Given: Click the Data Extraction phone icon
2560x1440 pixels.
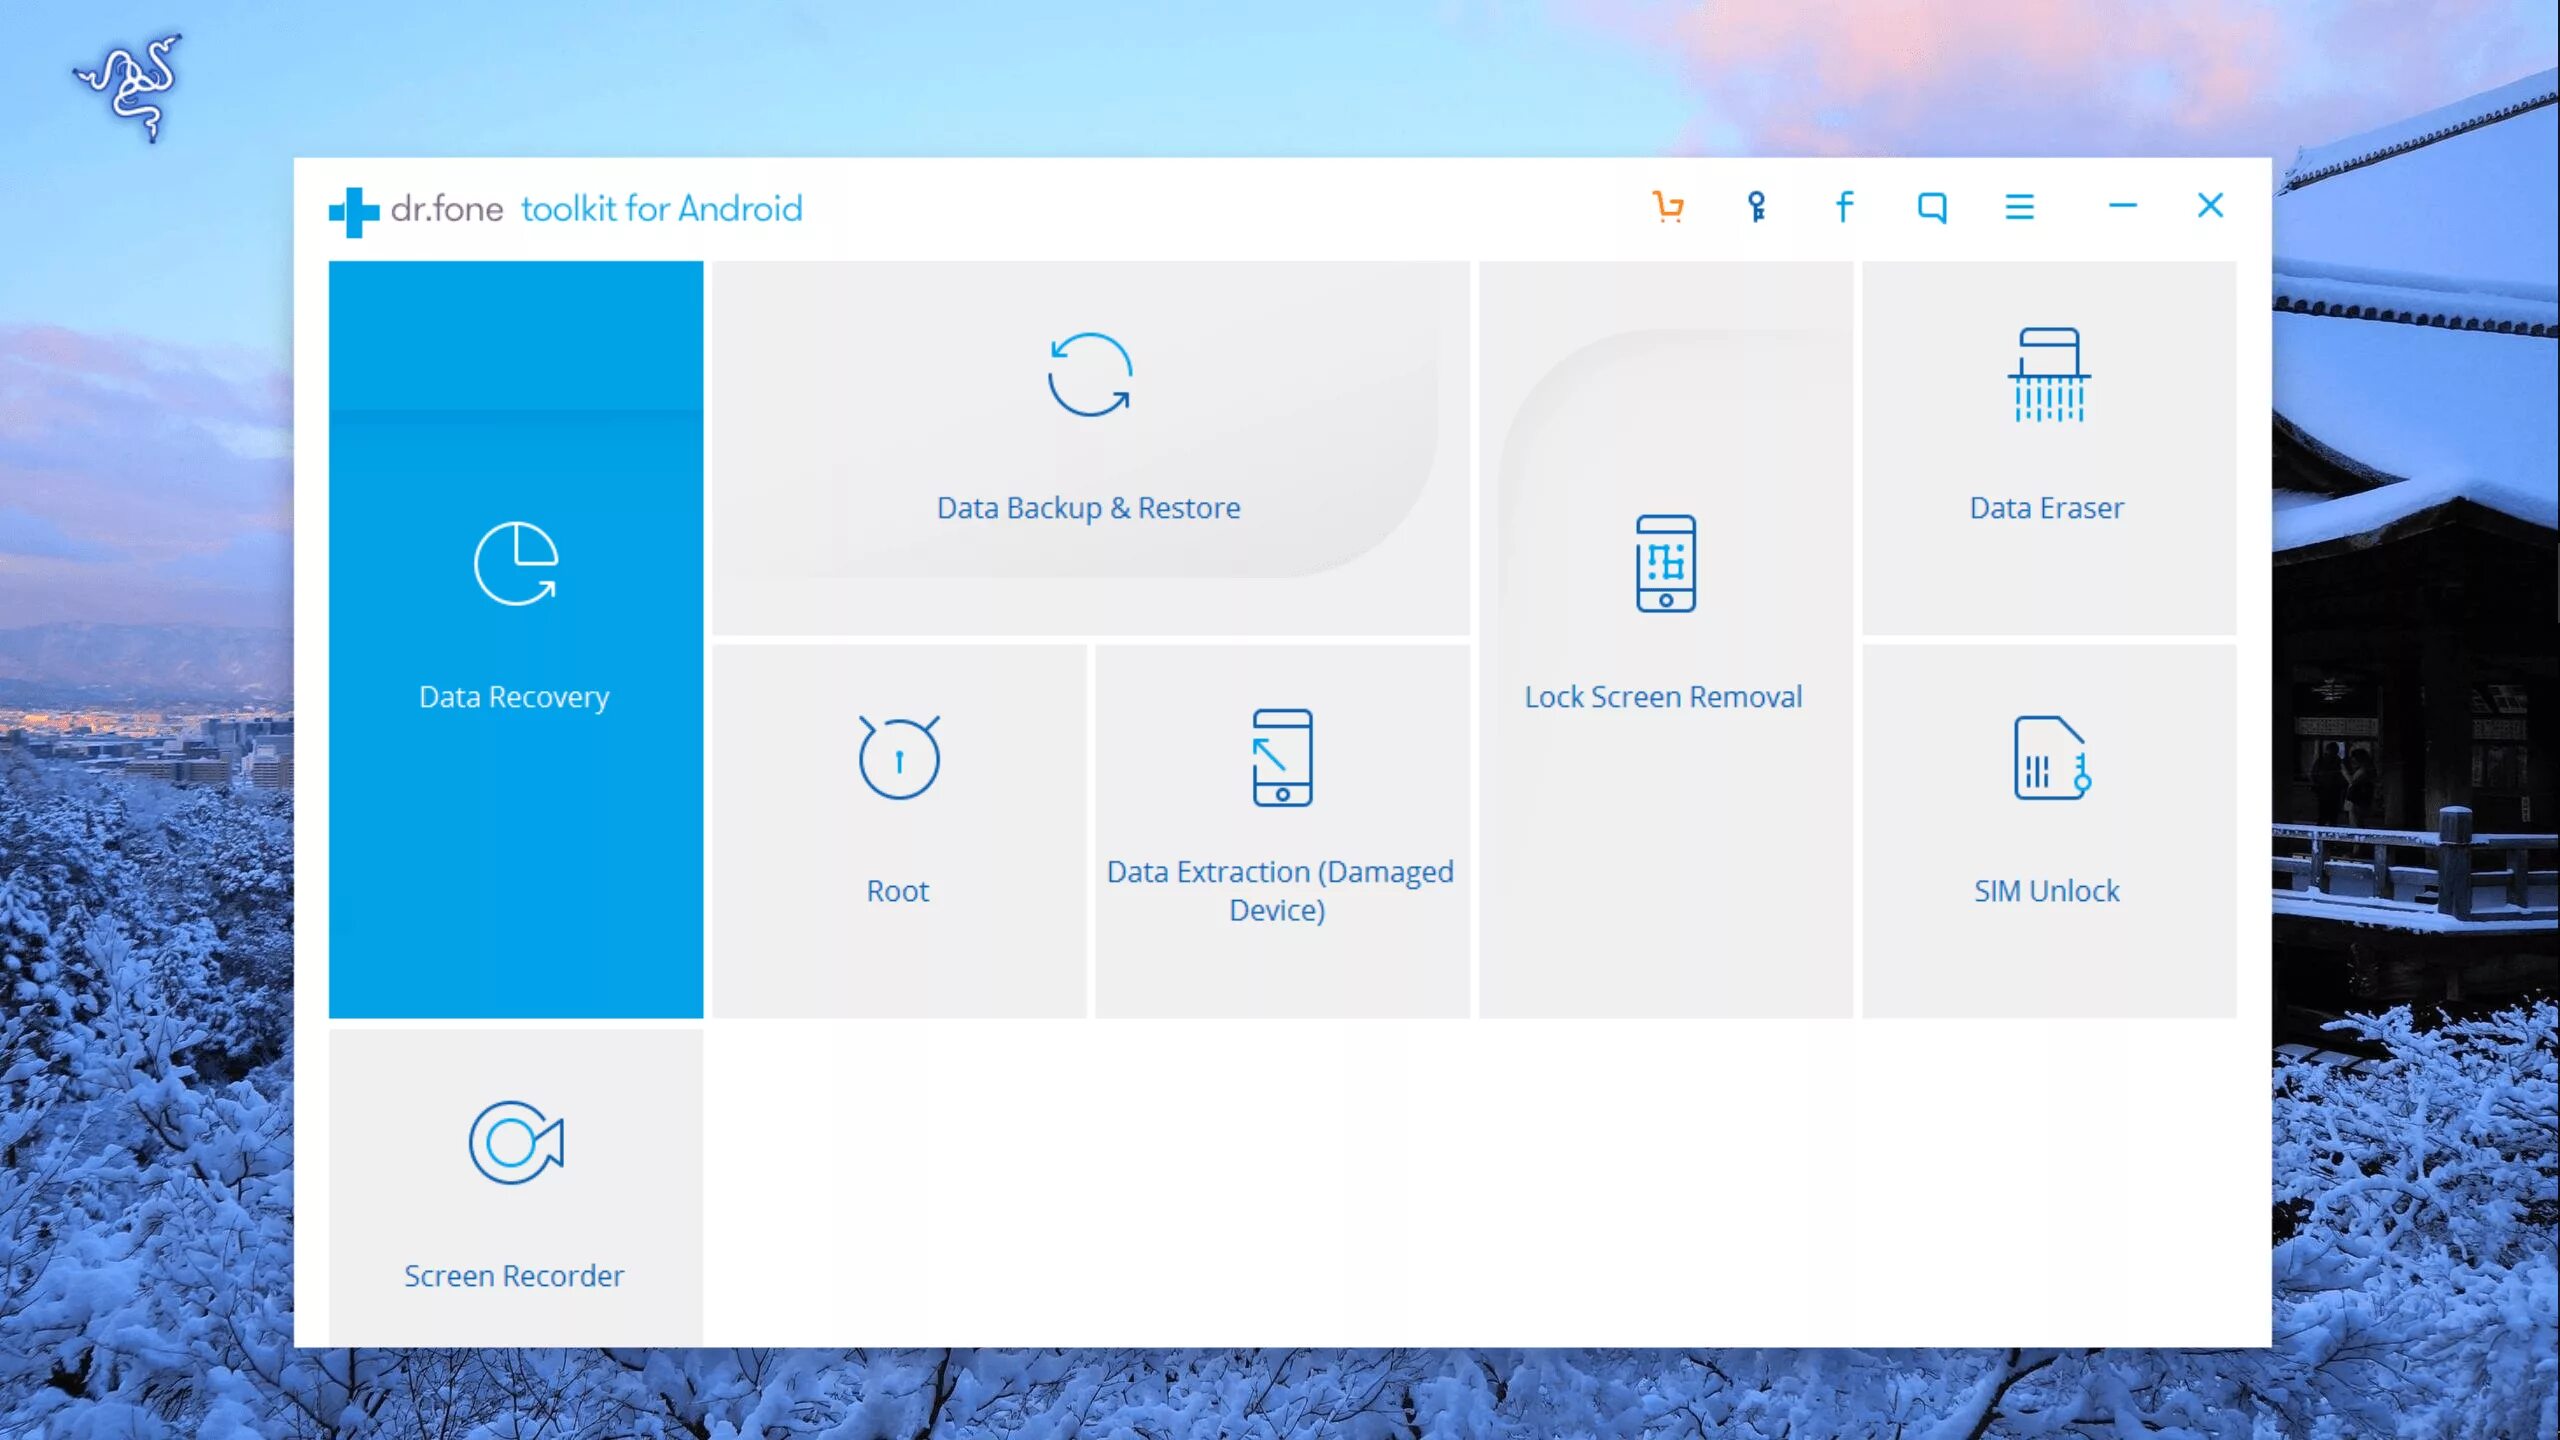Looking at the screenshot, I should [1282, 758].
